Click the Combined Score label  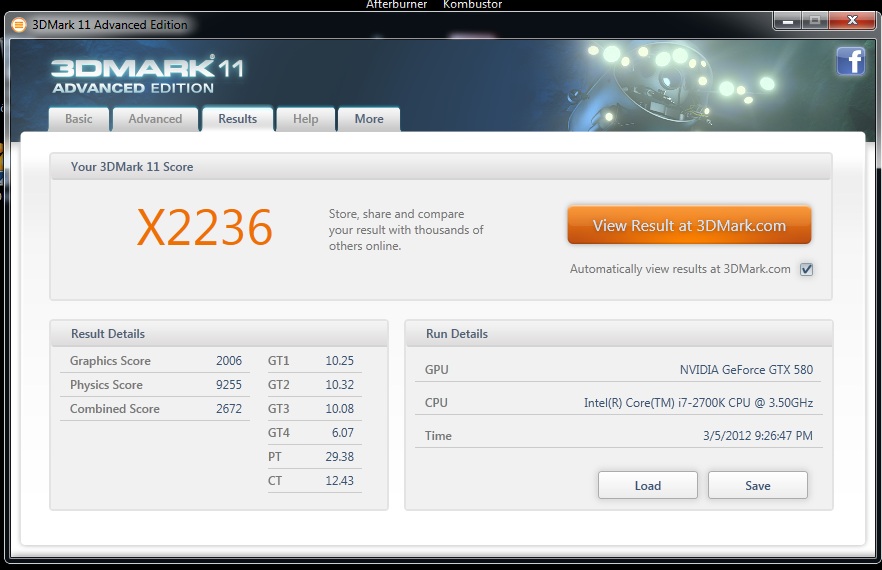tap(115, 409)
